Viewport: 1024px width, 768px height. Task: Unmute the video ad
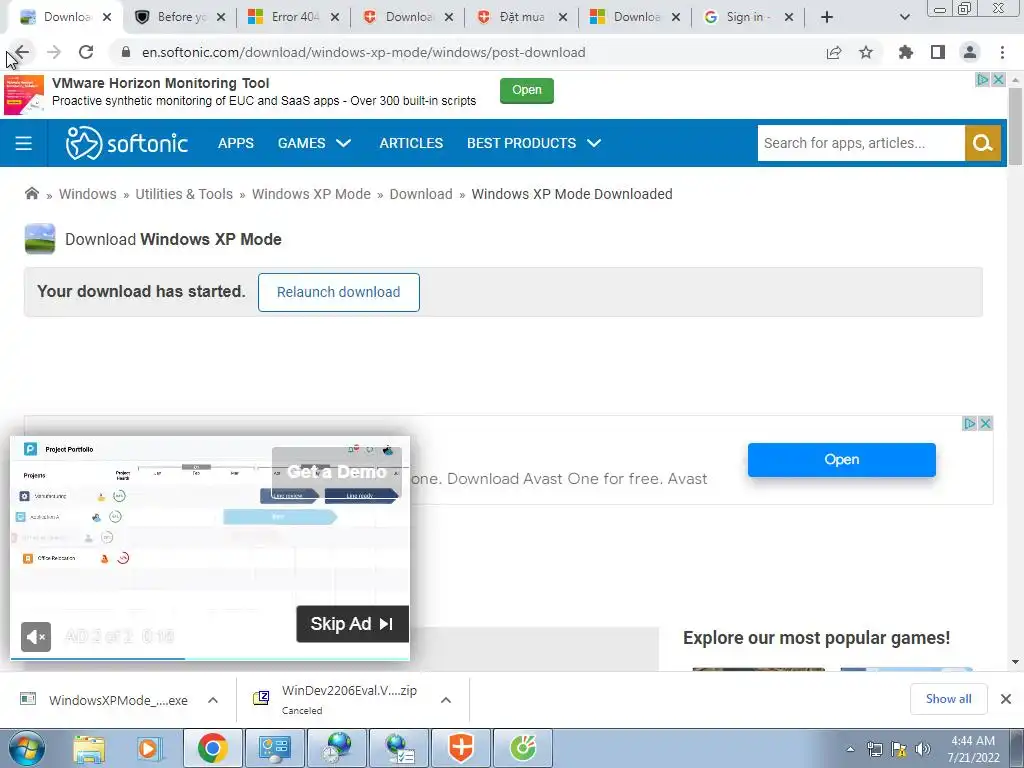pyautogui.click(x=36, y=637)
